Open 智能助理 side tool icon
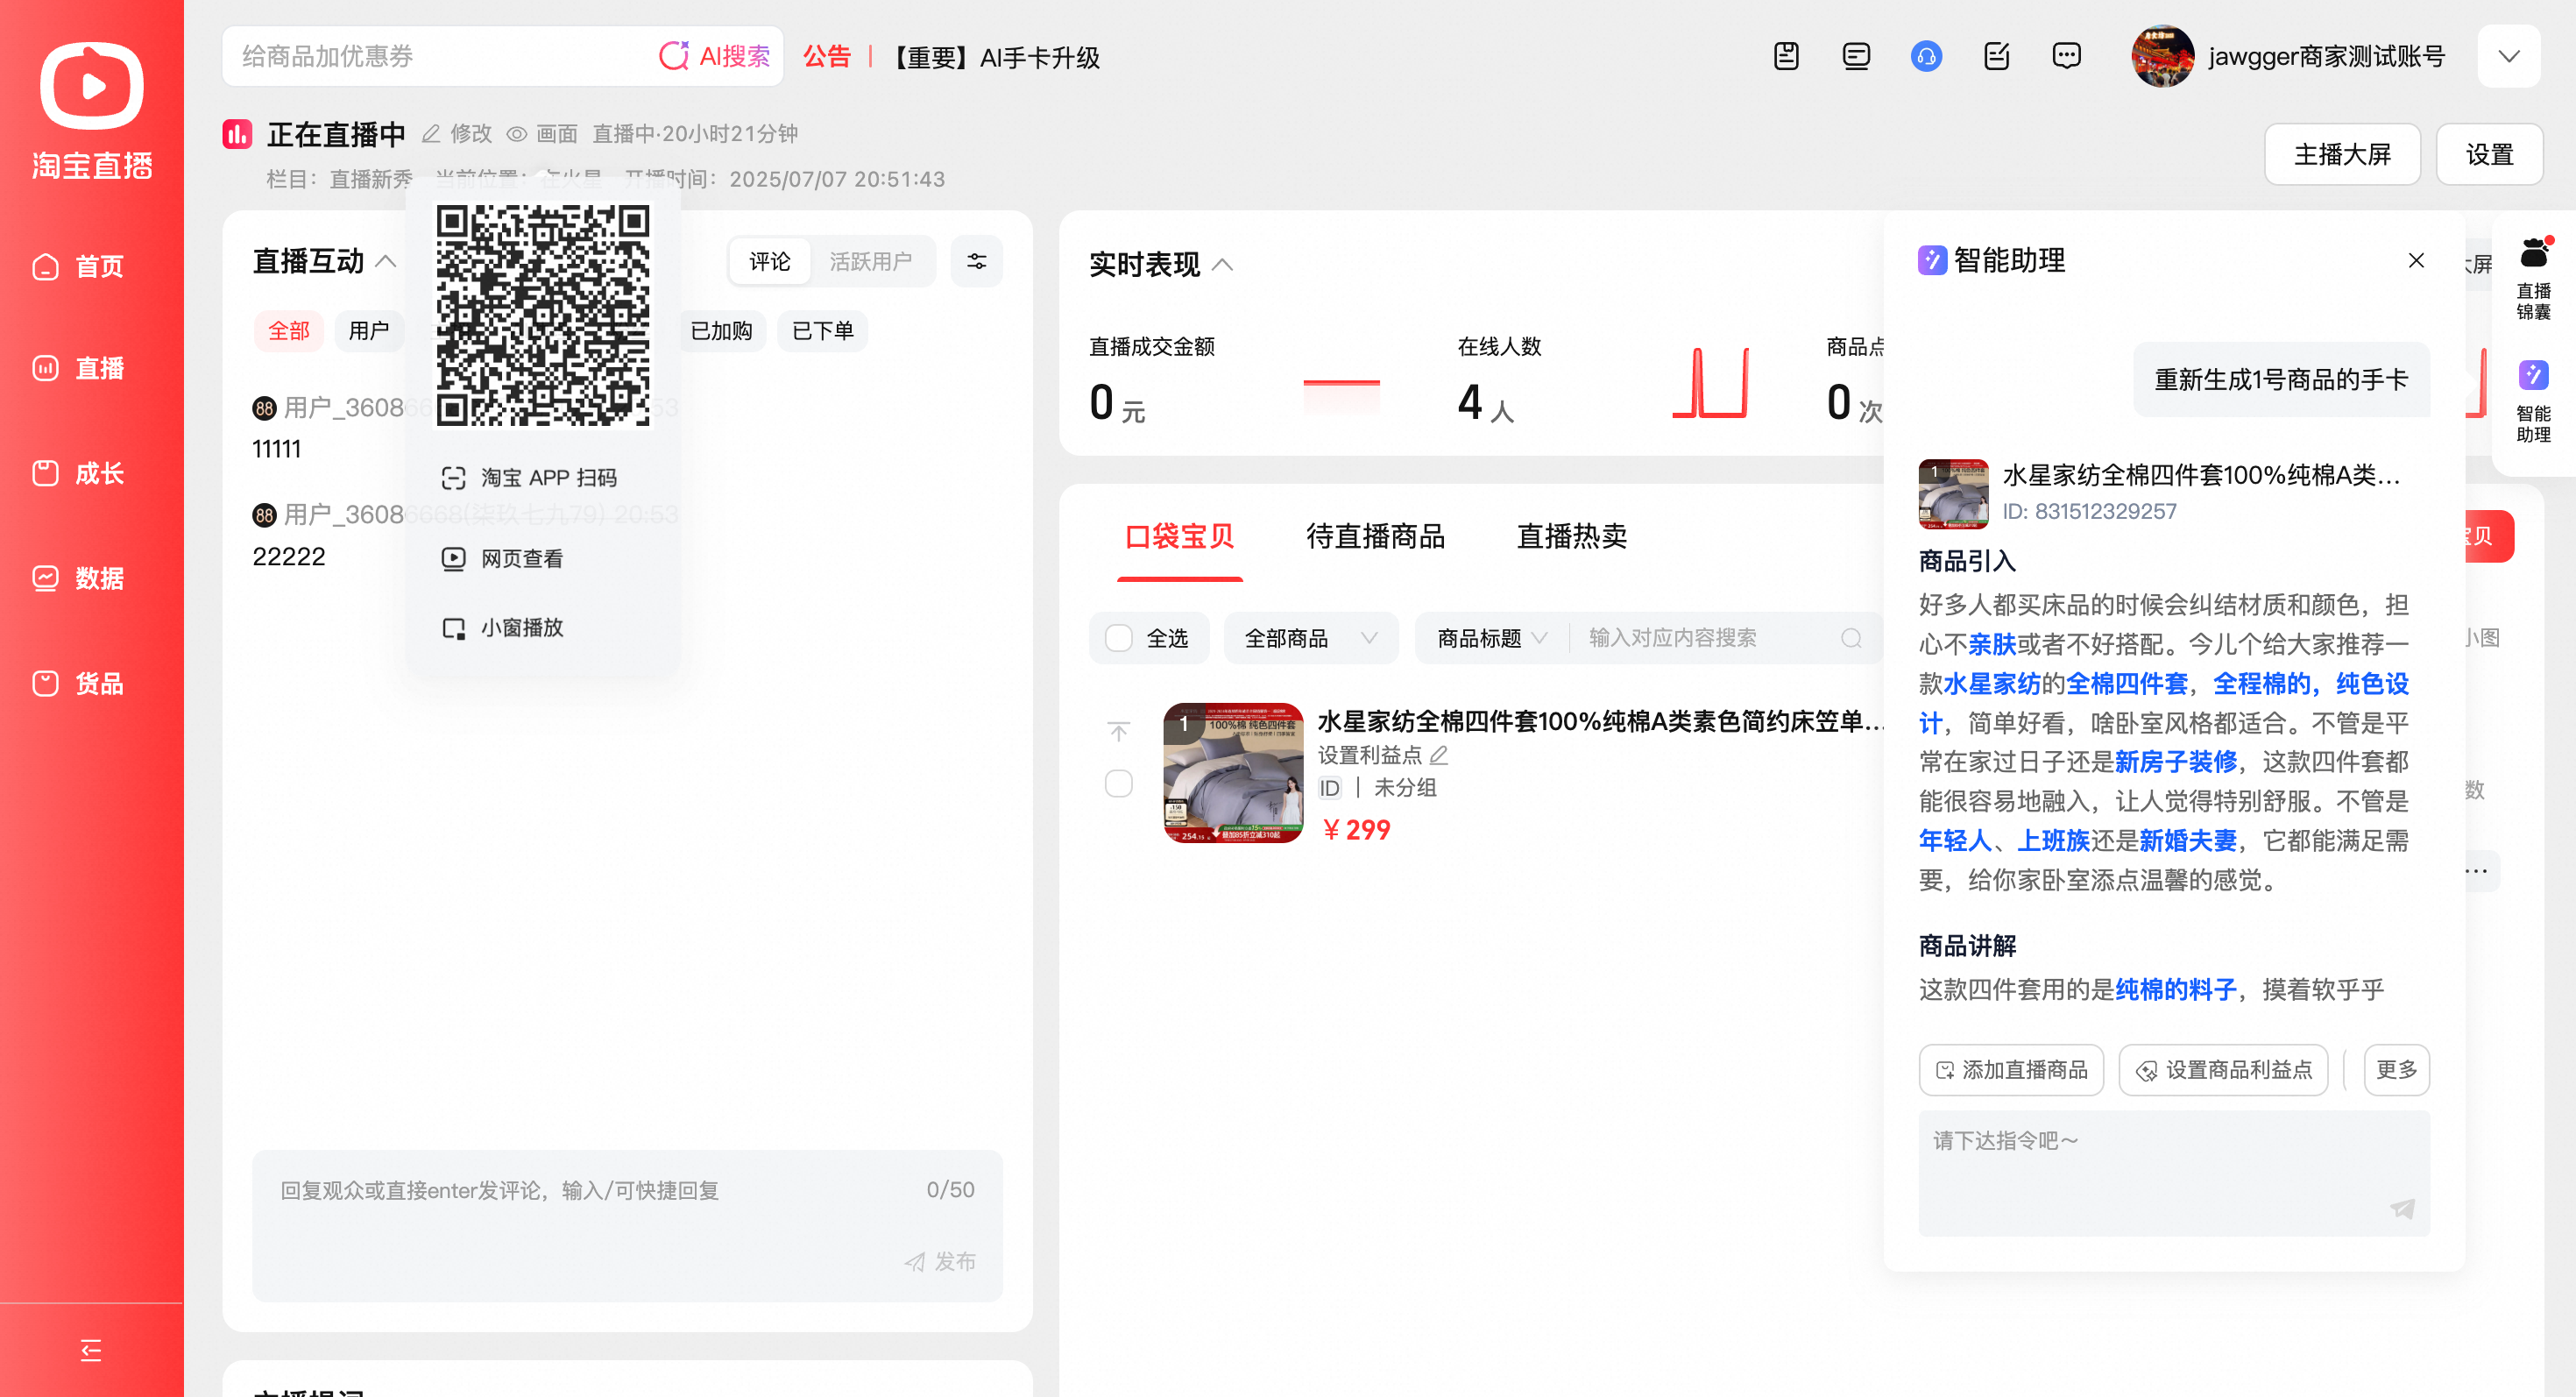The width and height of the screenshot is (2576, 1397). [x=2533, y=402]
